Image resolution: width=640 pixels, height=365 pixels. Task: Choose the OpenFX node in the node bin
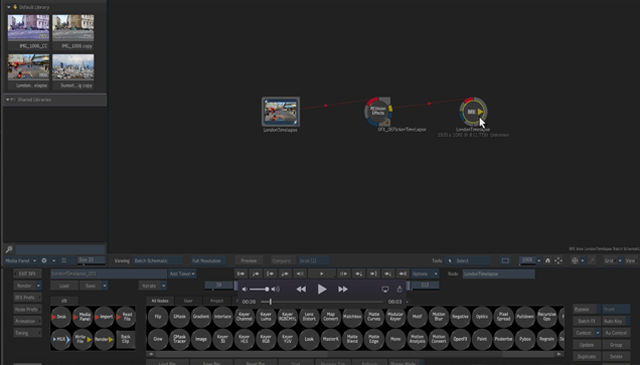(460, 339)
